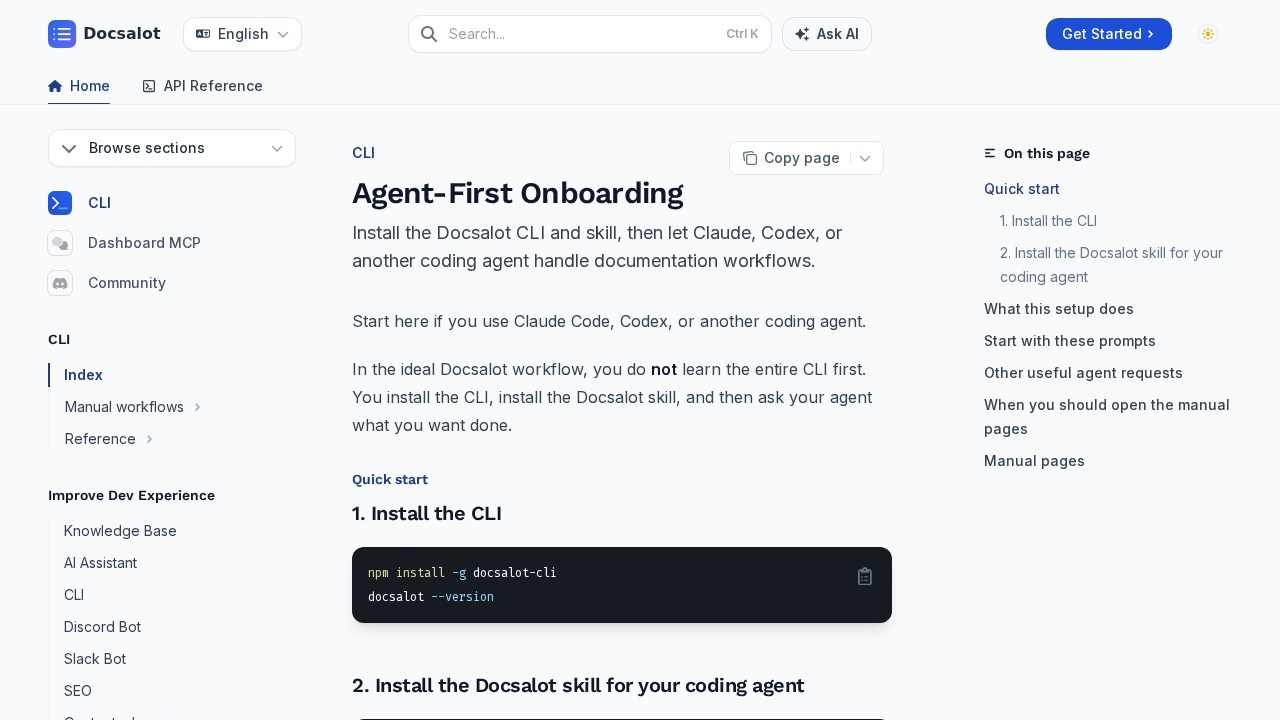
Task: Switch to the Home tab
Action: [79, 86]
